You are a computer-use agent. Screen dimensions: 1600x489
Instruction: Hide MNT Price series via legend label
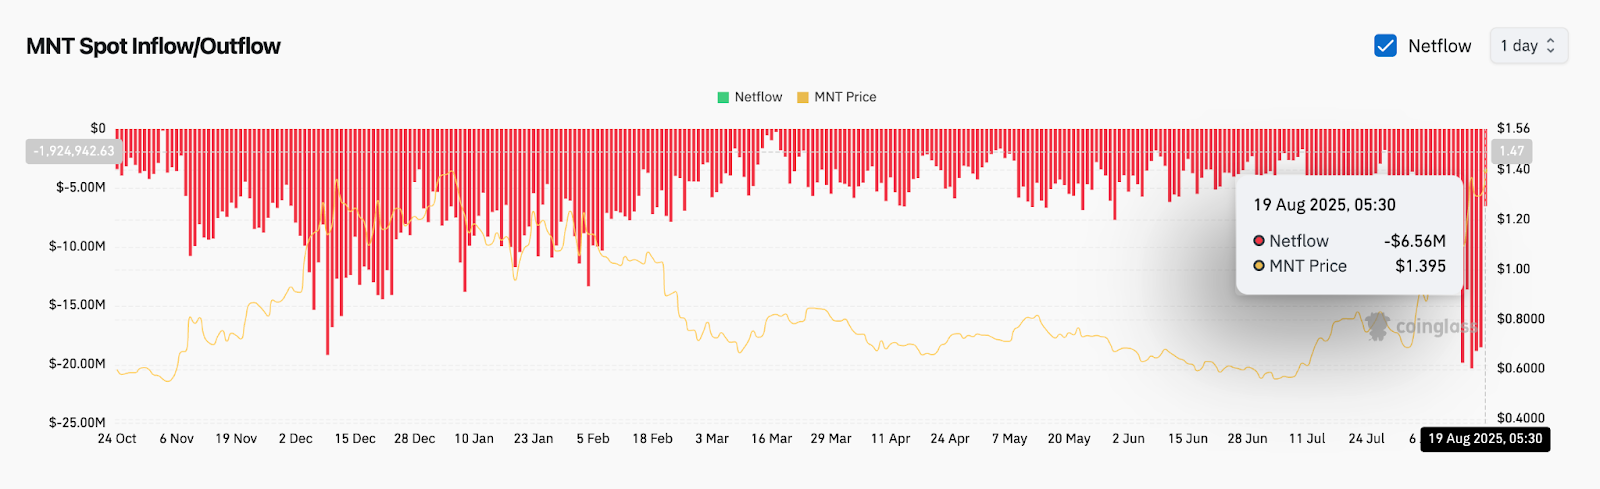pos(845,97)
